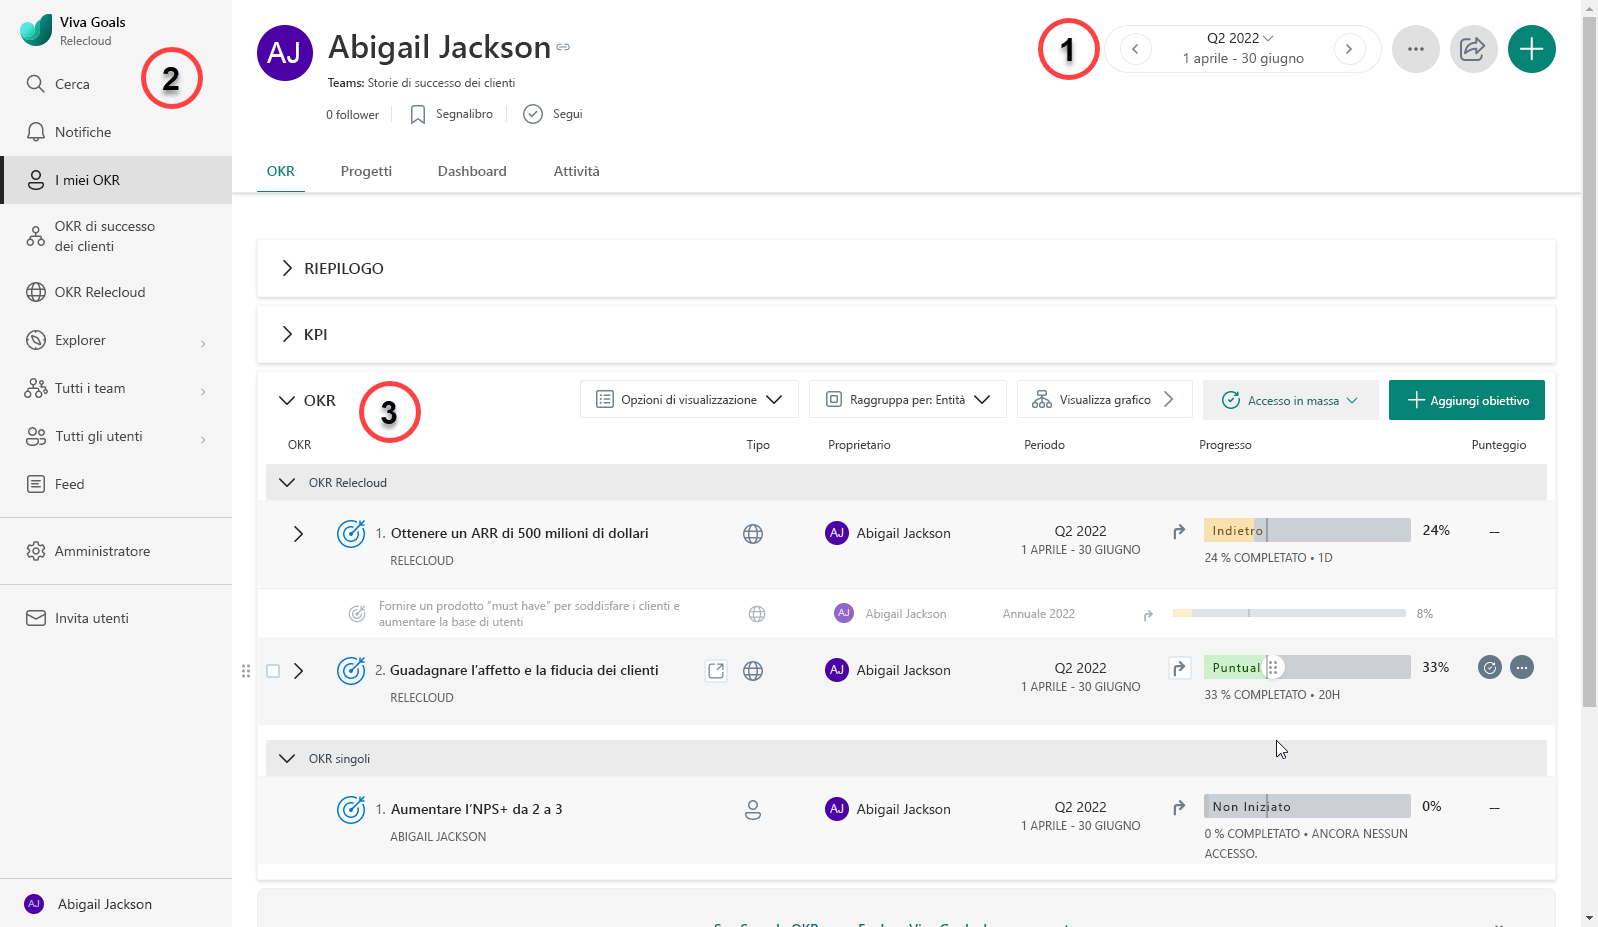Open Ottenere un ARR di 500 milioni
1598x927 pixels.
(519, 533)
